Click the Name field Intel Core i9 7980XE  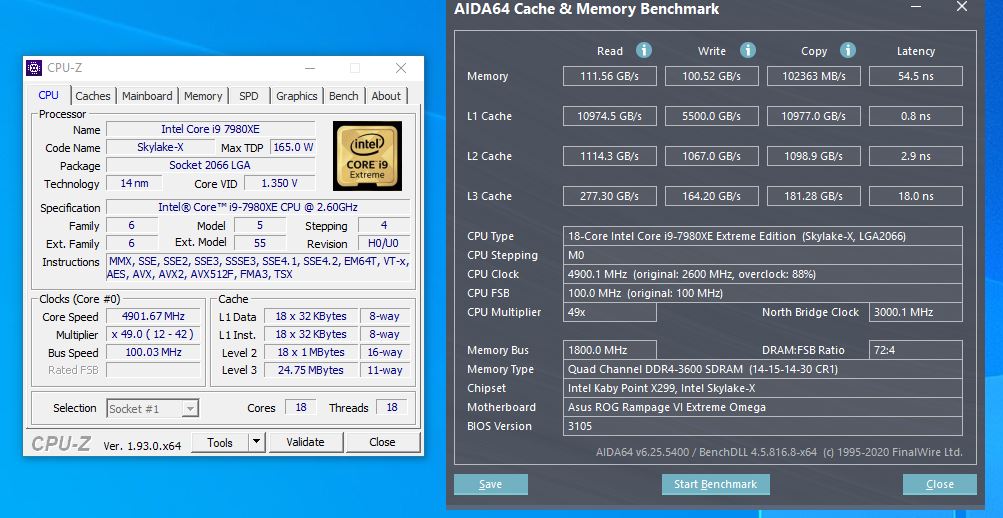click(210, 129)
